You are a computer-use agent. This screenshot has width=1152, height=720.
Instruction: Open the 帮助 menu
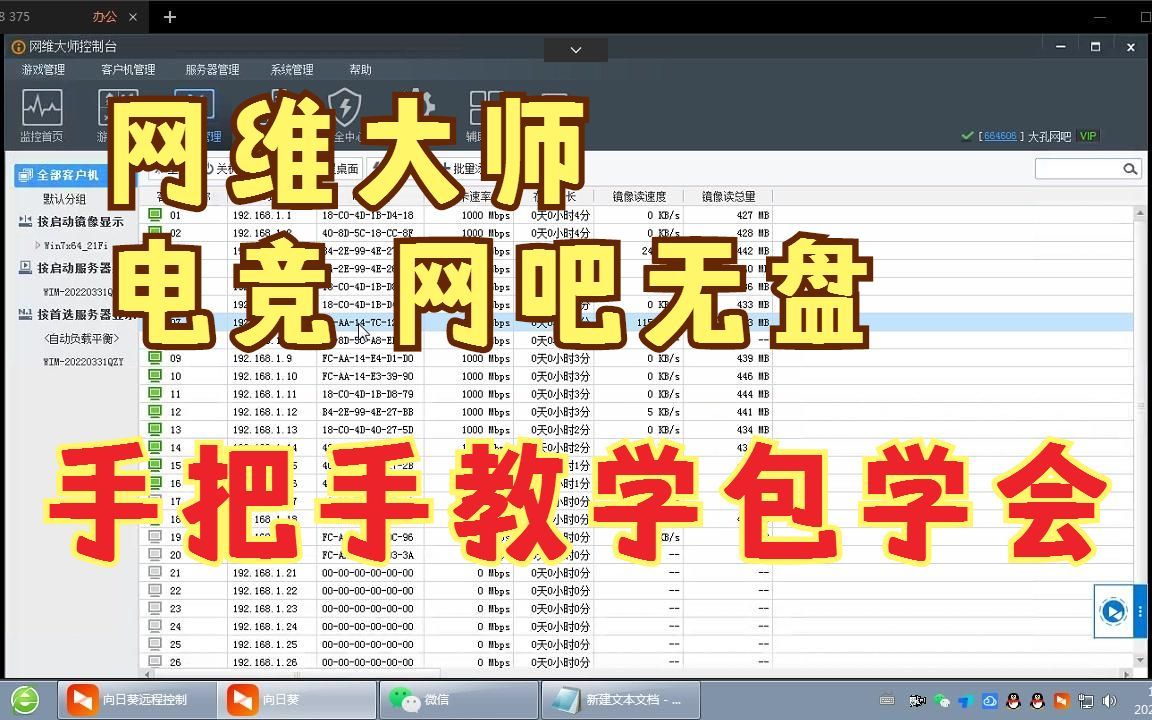pyautogui.click(x=360, y=70)
